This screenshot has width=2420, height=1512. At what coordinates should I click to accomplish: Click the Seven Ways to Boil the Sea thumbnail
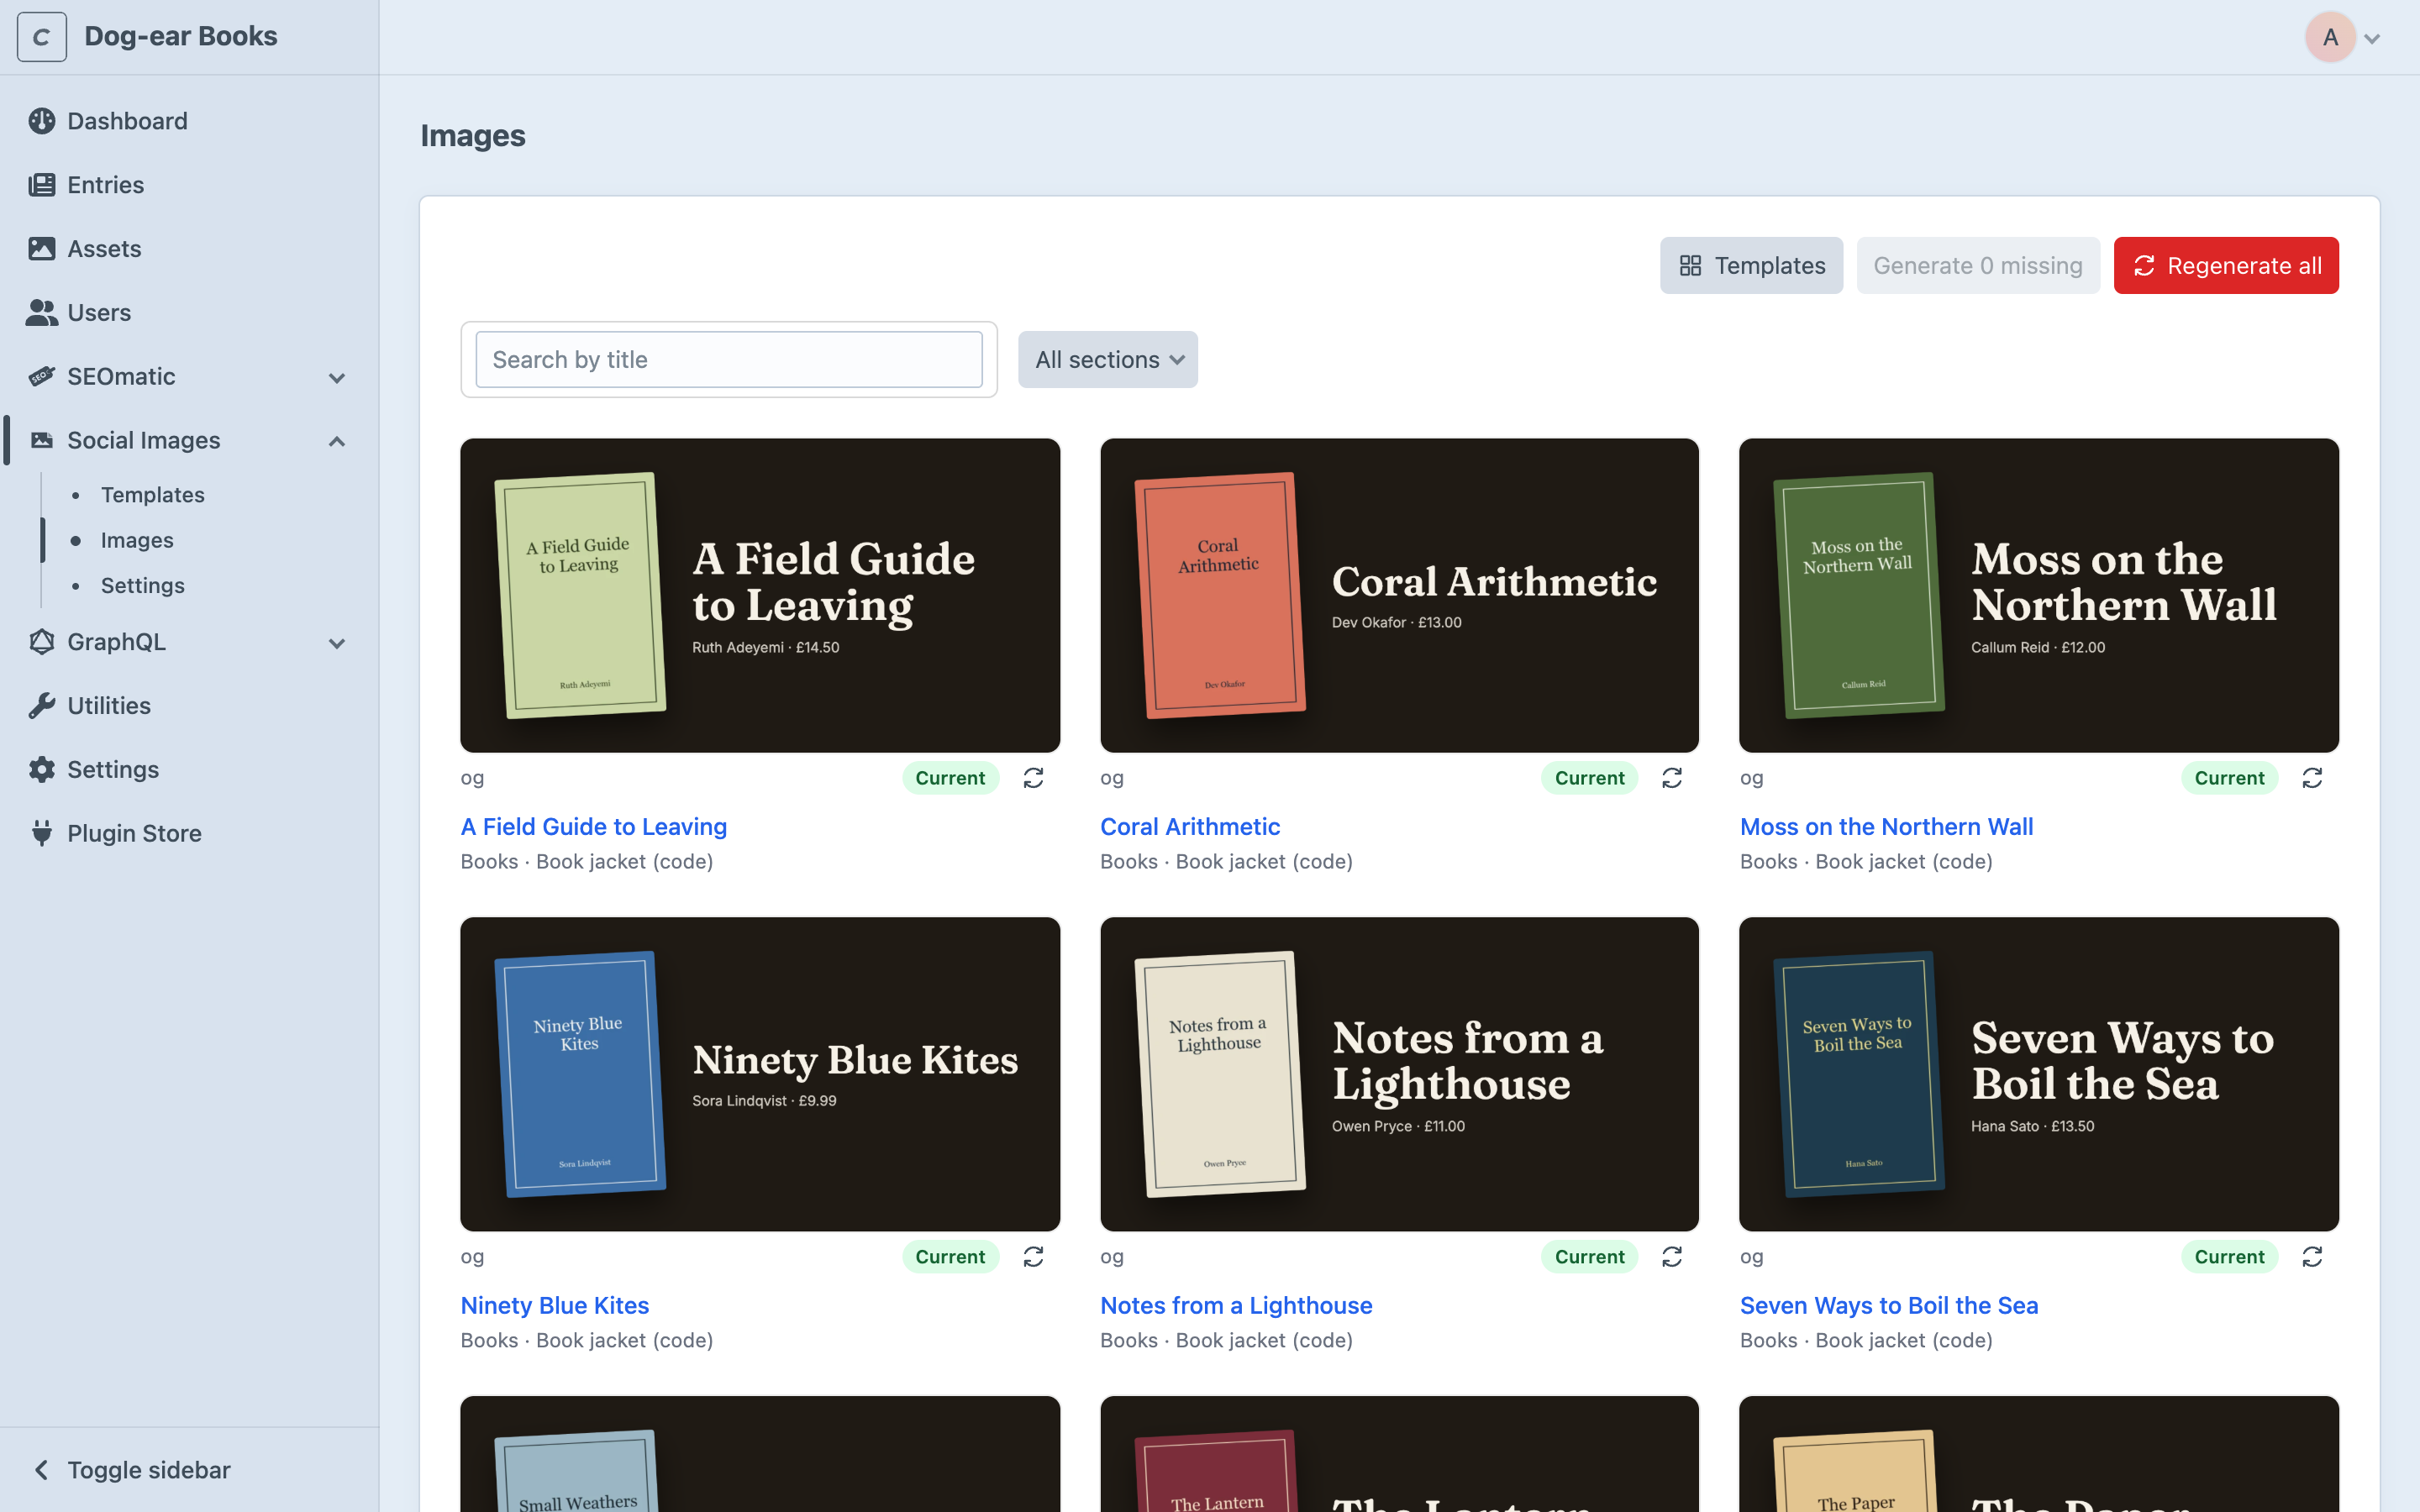pyautogui.click(x=2039, y=1074)
